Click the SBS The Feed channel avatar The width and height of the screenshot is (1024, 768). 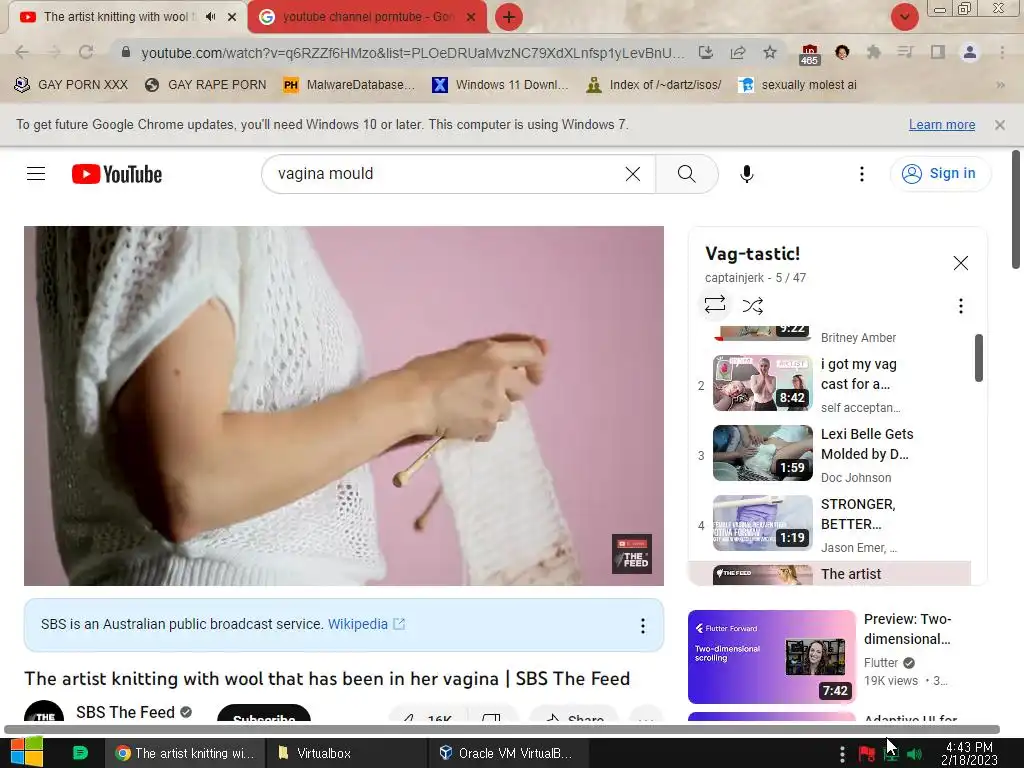click(x=44, y=711)
